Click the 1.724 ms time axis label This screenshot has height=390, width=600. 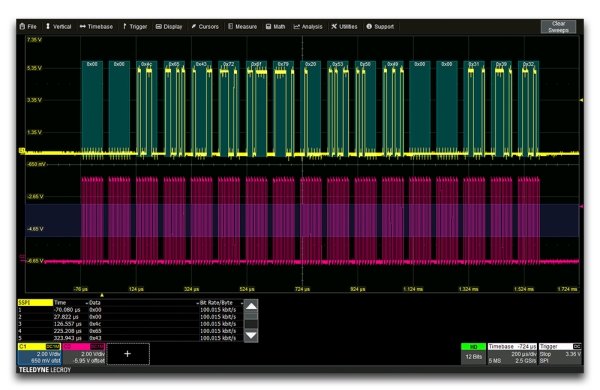pos(567,289)
